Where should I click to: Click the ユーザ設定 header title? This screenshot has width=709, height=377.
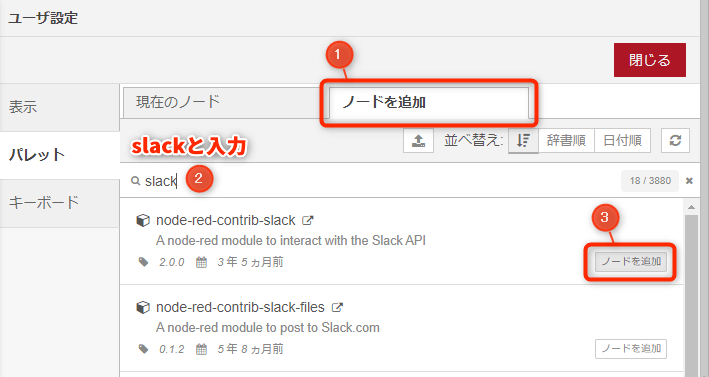coord(43,18)
